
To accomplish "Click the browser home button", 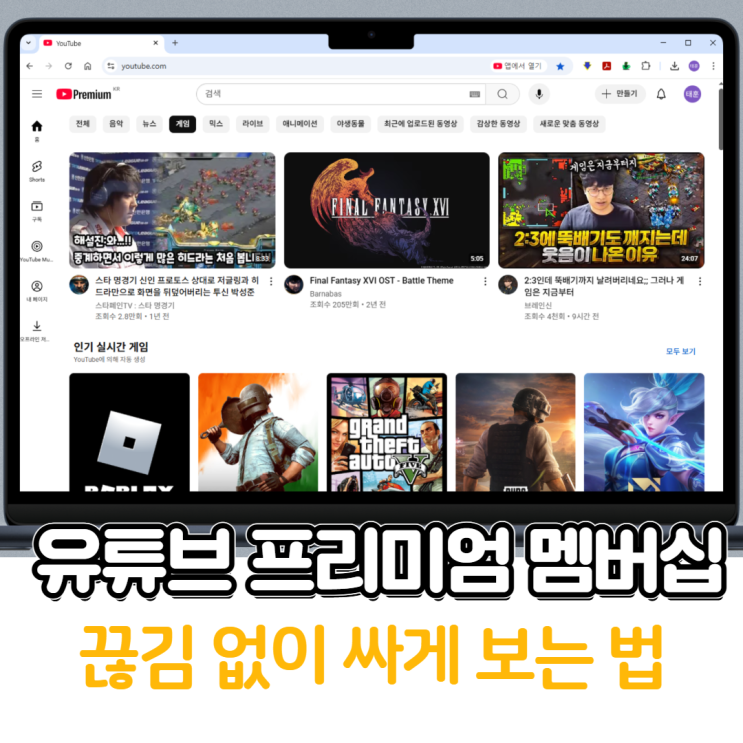I will (88, 66).
